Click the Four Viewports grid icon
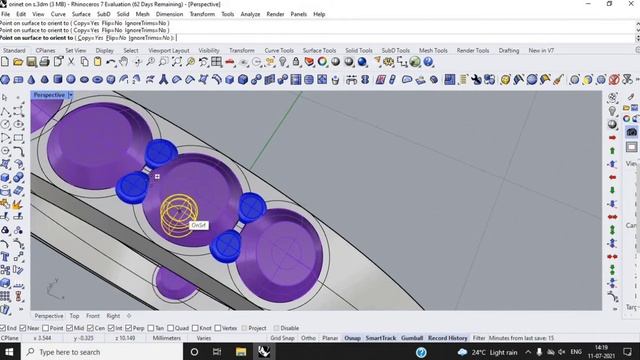 click(216, 62)
